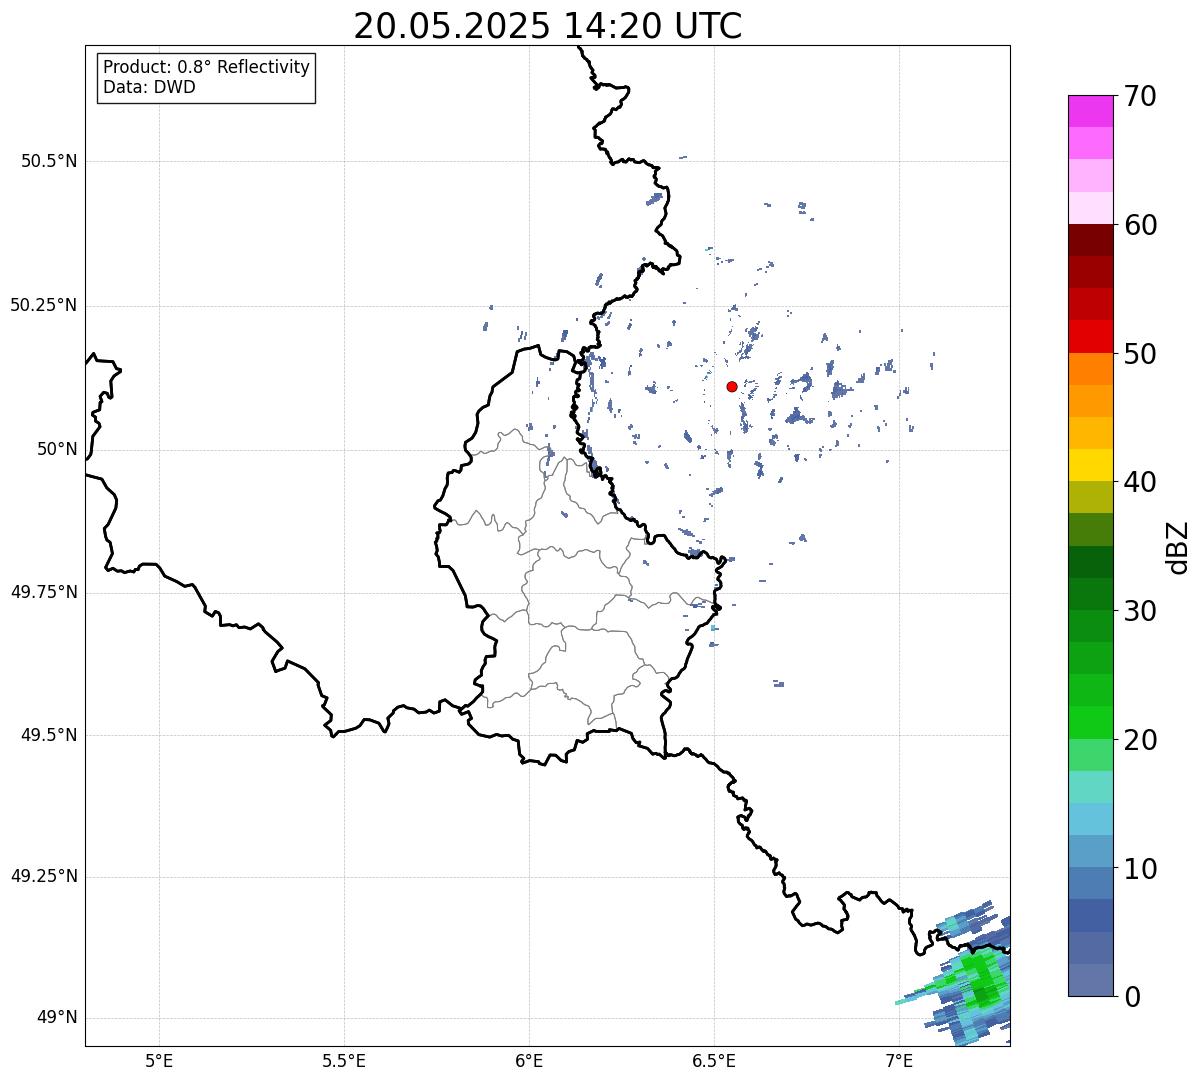Viewport: 1202px width, 1081px height.
Task: Click the 50.25°N latitude label
Action: coord(43,305)
